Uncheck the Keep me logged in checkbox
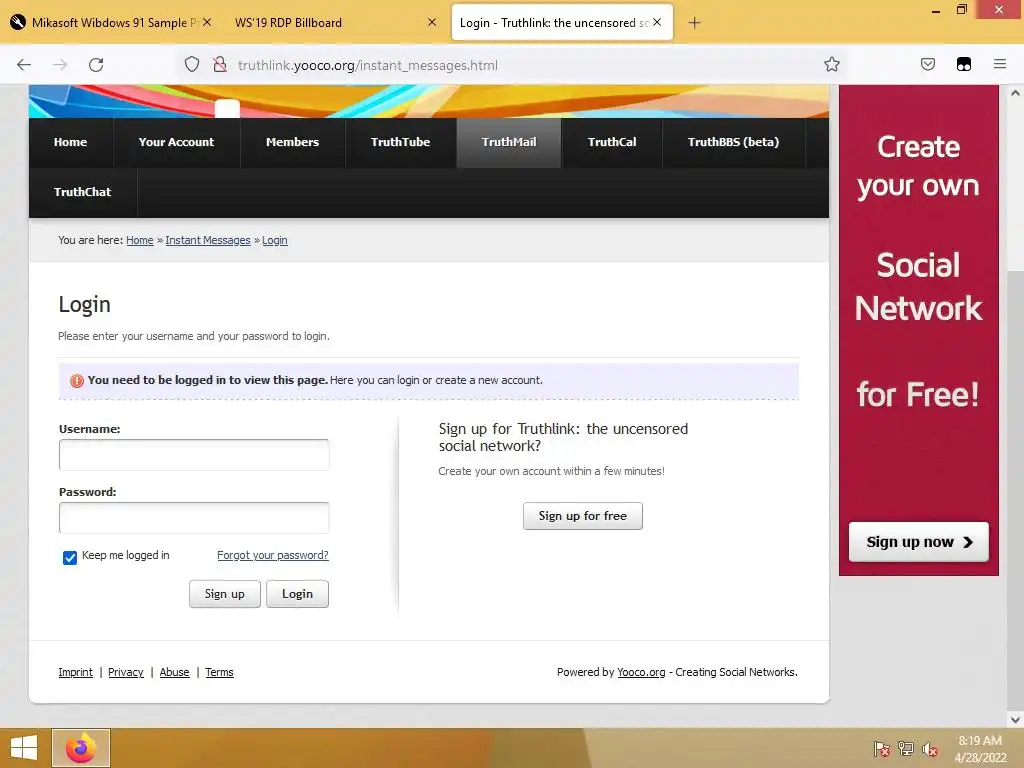The height and width of the screenshot is (768, 1024). point(70,557)
